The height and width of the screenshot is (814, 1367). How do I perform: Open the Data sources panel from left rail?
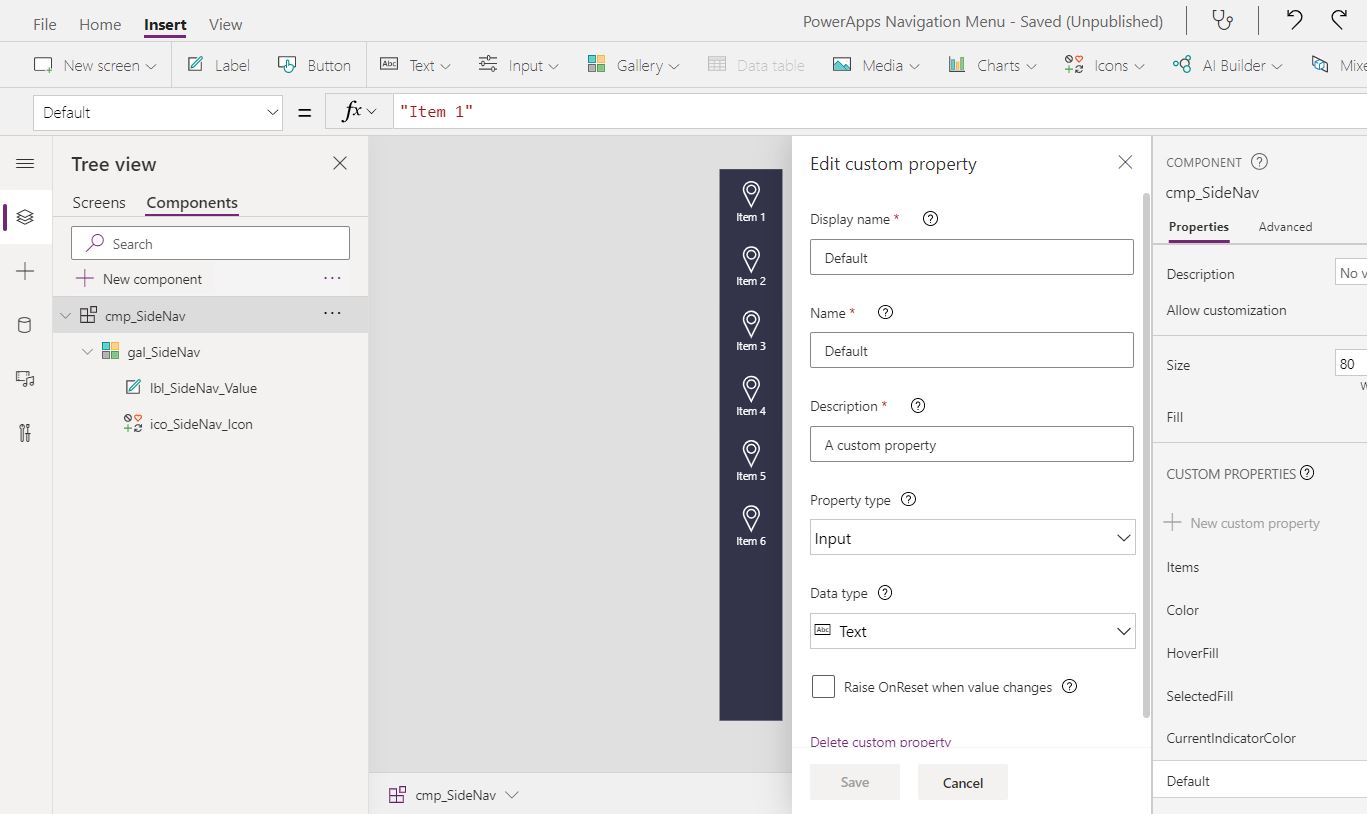(25, 324)
